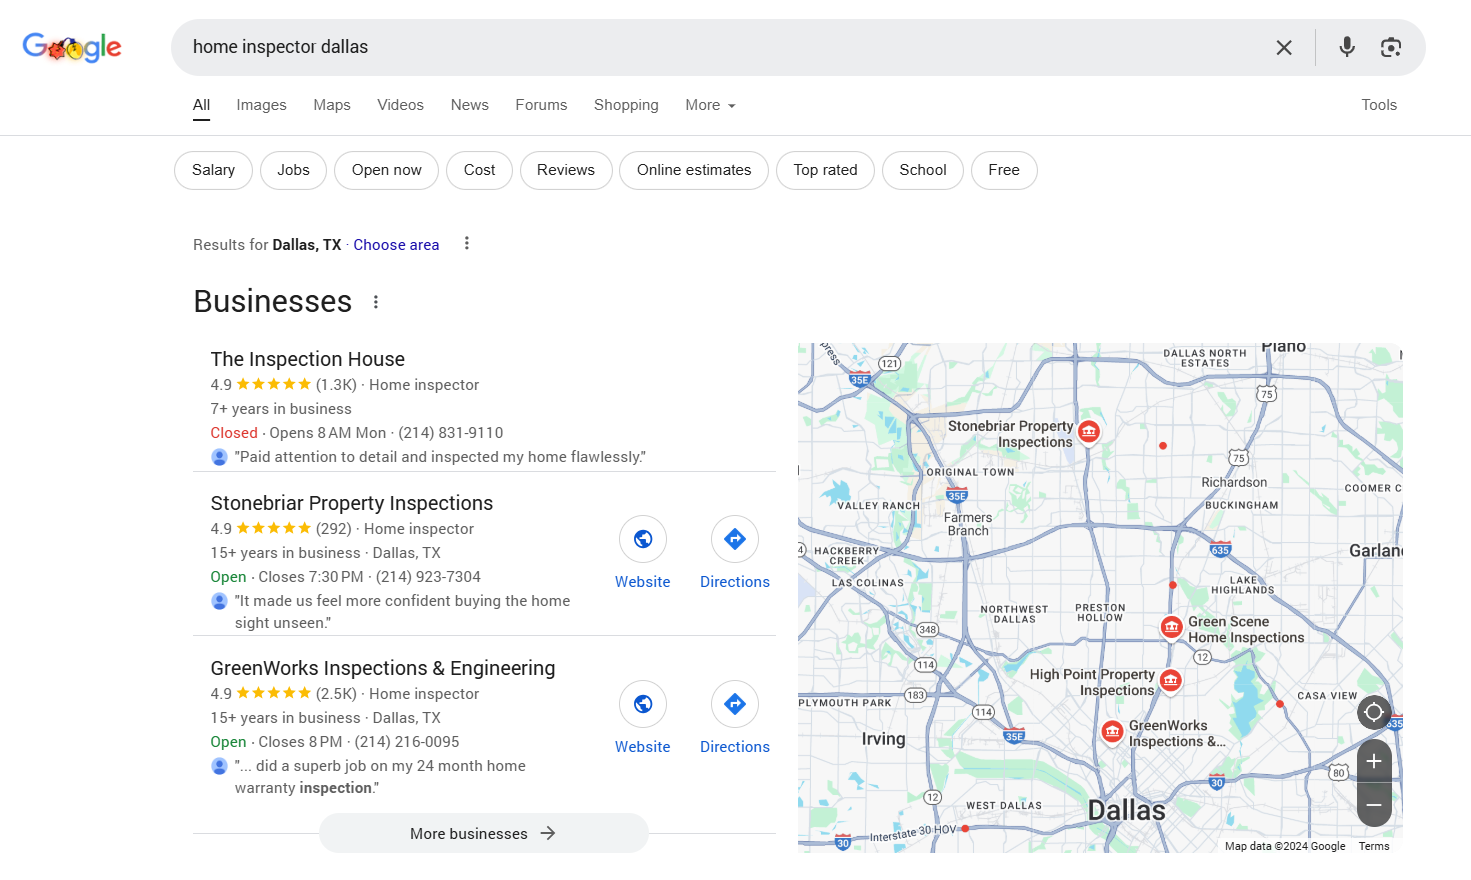Show my location on the map
Screen dimensions: 1471x880
tap(1374, 712)
